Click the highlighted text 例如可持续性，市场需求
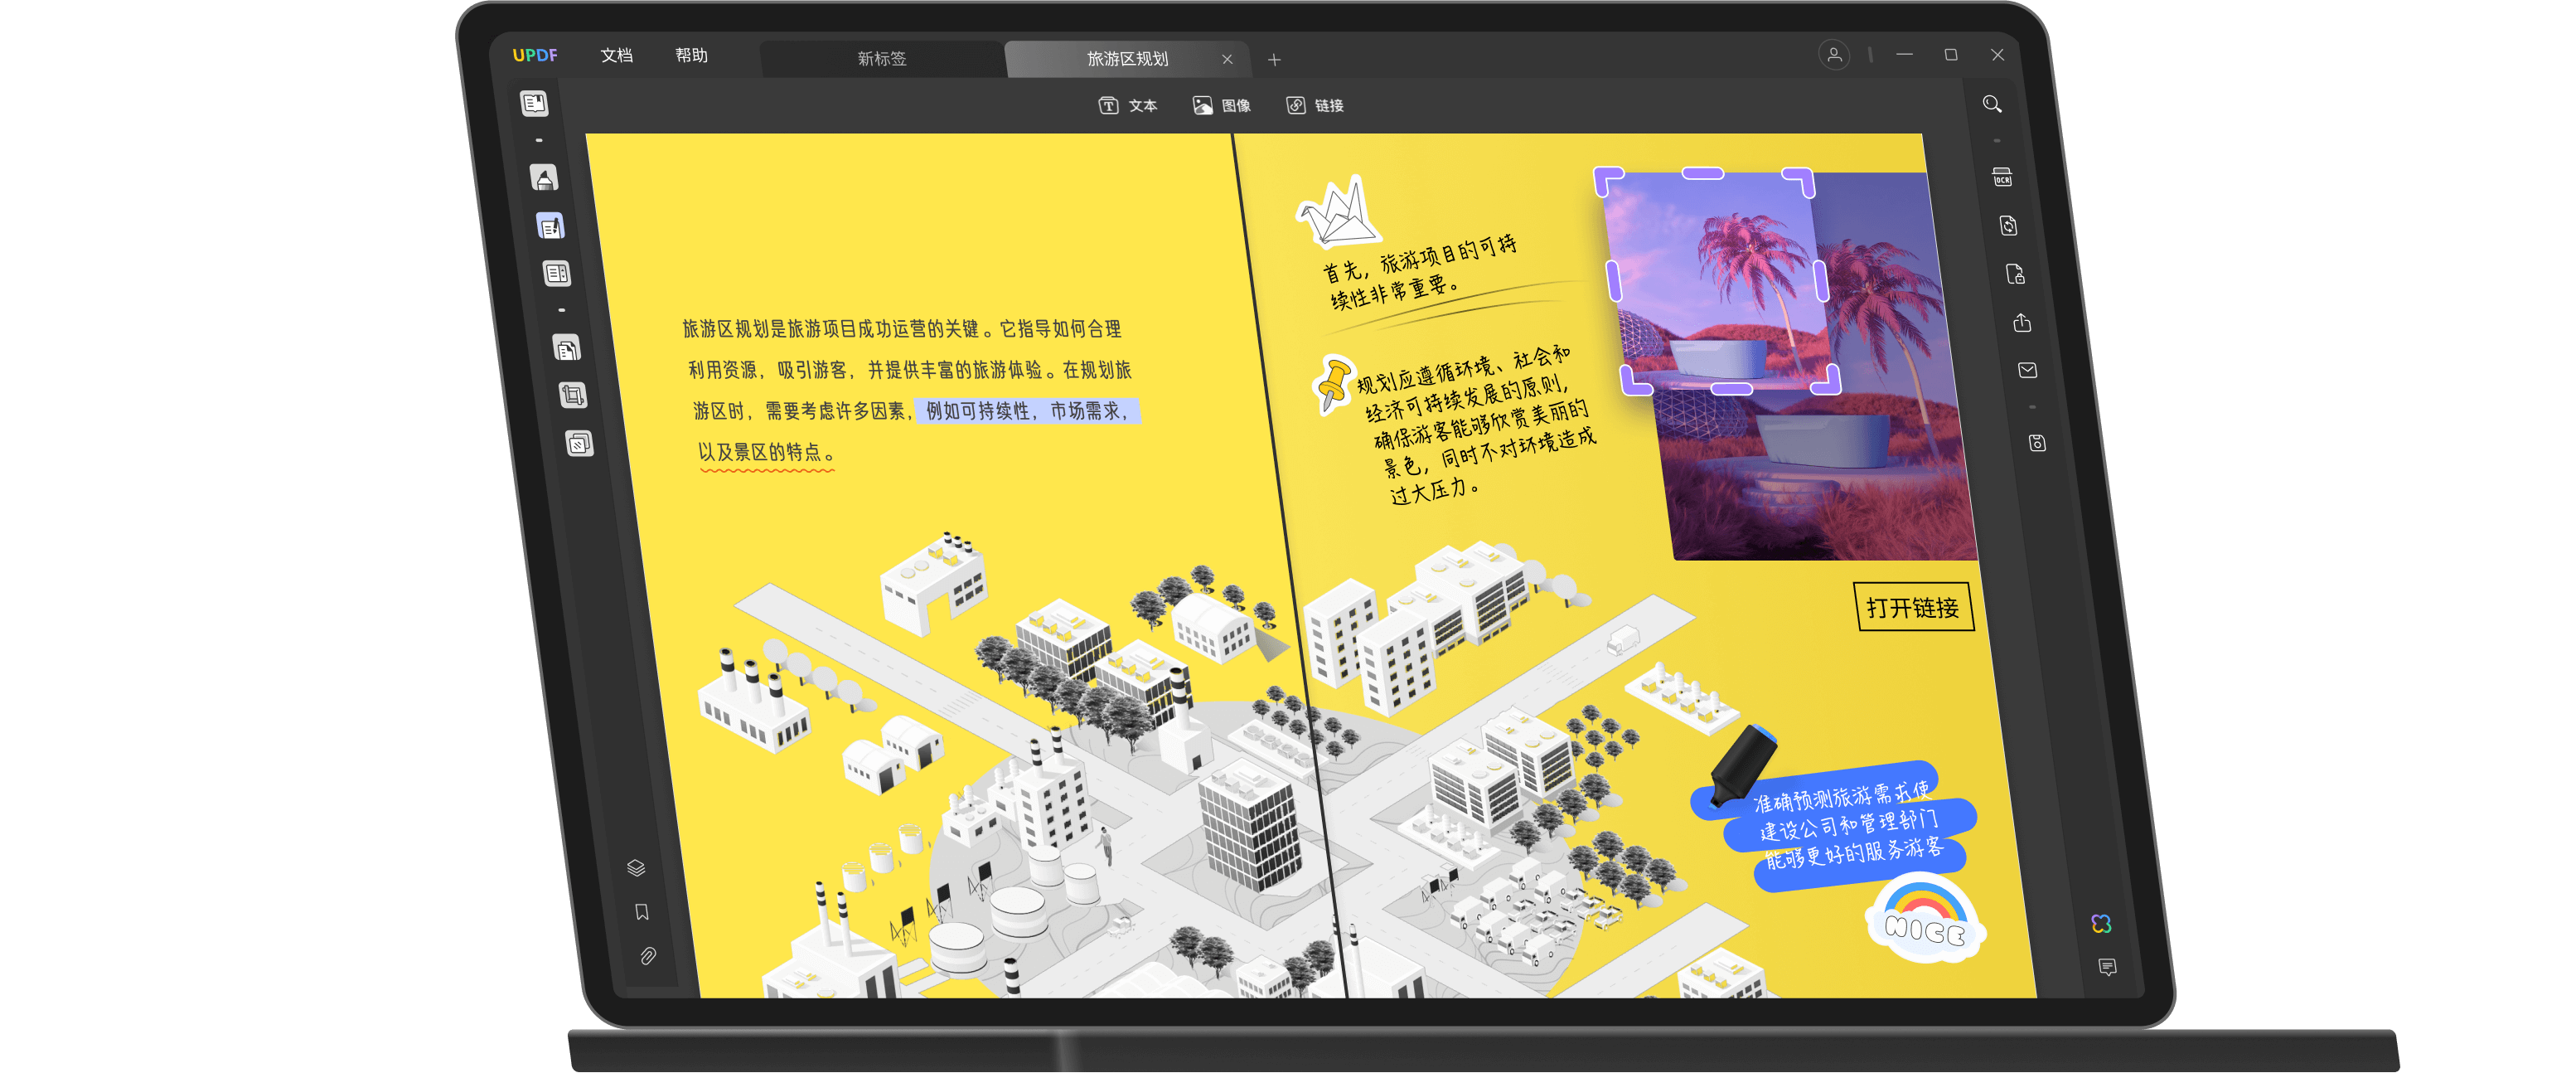This screenshot has height=1073, width=2576. [1028, 411]
